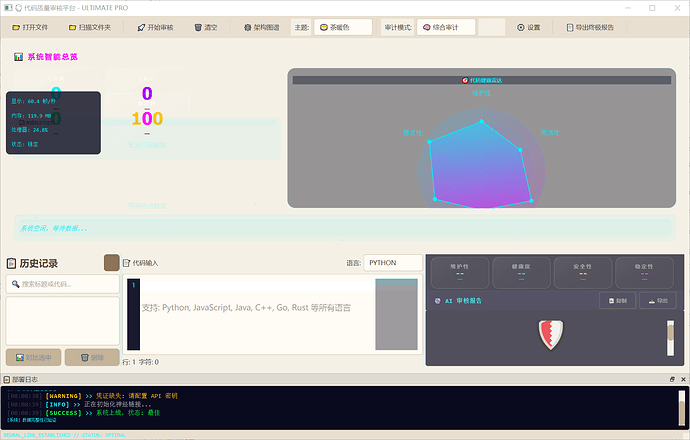Clear everything with the 清空 trash button
This screenshot has height=440, width=690.
pos(206,27)
